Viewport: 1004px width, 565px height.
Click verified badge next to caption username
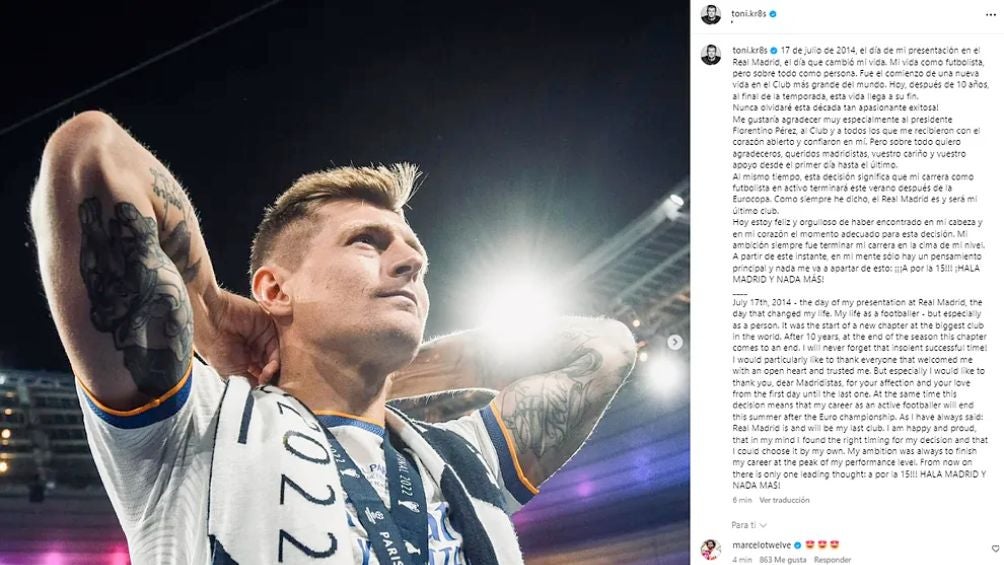[773, 50]
